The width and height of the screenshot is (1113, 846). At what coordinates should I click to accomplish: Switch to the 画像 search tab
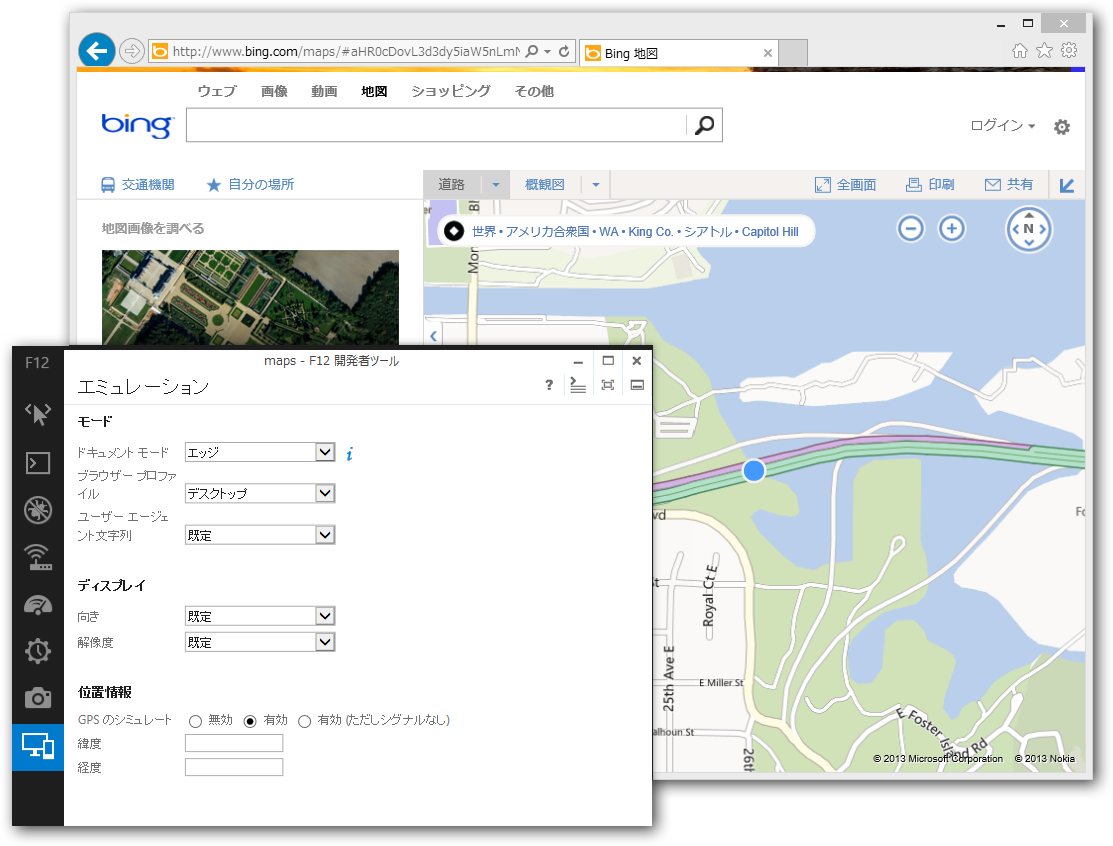(274, 90)
